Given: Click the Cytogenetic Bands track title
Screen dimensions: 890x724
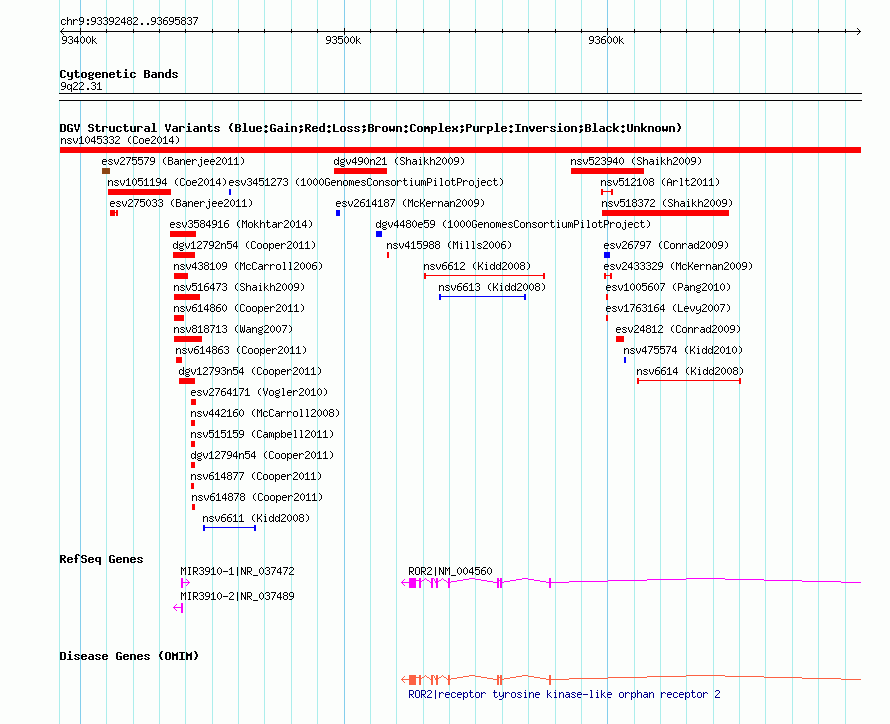Looking at the screenshot, I should click(x=119, y=74).
